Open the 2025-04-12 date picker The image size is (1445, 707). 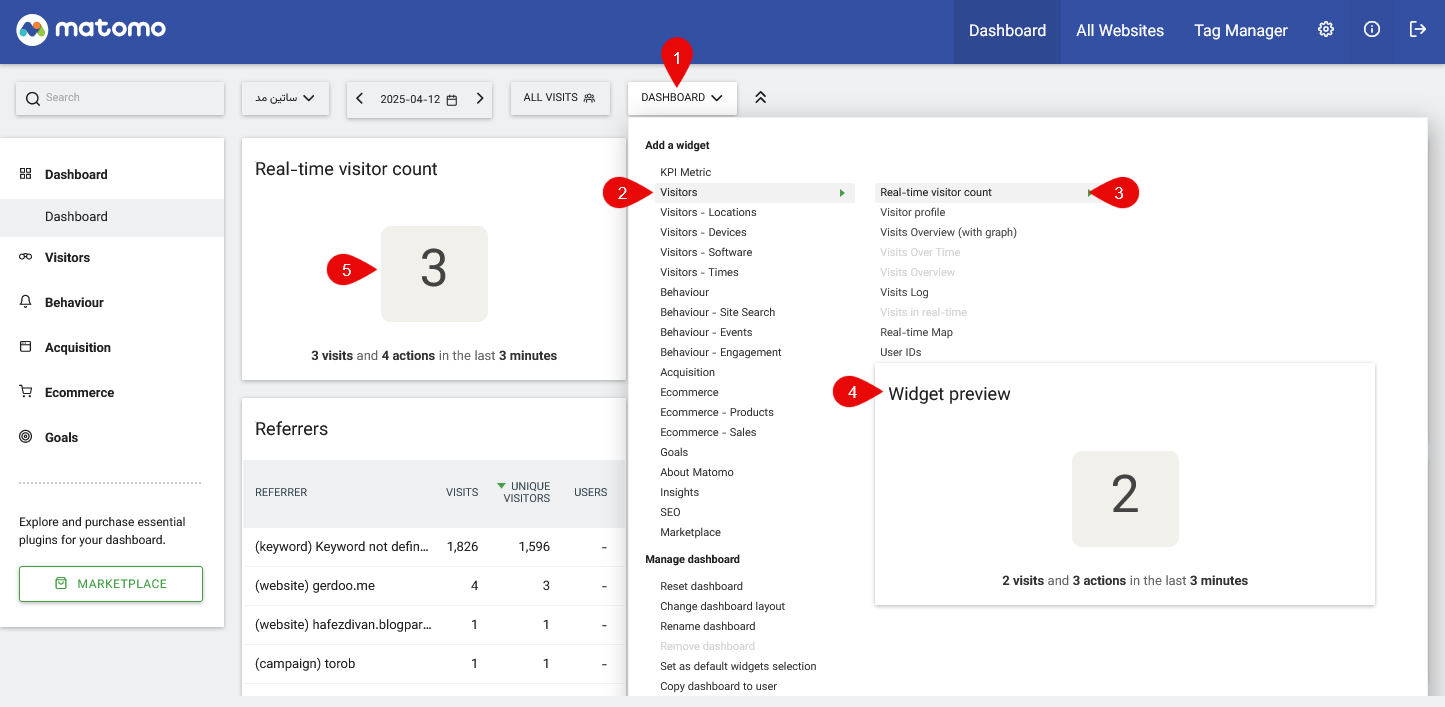420,99
